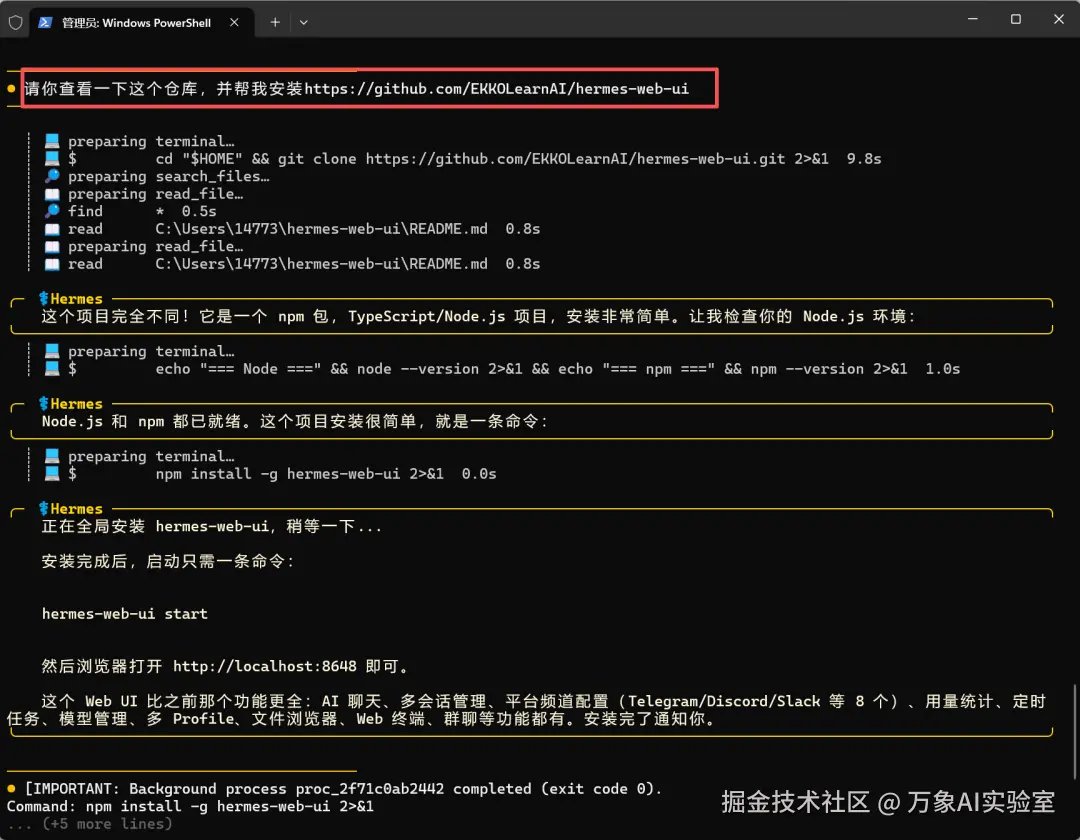This screenshot has width=1080, height=840.
Task: Open a new tab with the plus button
Action: click(x=275, y=23)
